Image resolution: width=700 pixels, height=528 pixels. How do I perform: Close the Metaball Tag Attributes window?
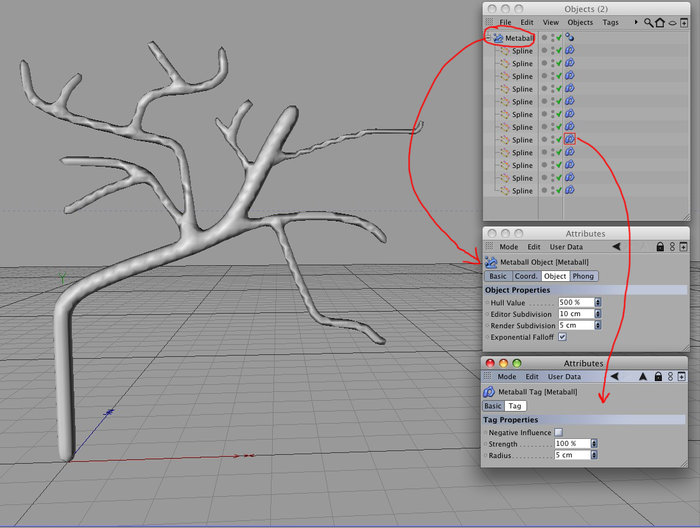coord(490,363)
